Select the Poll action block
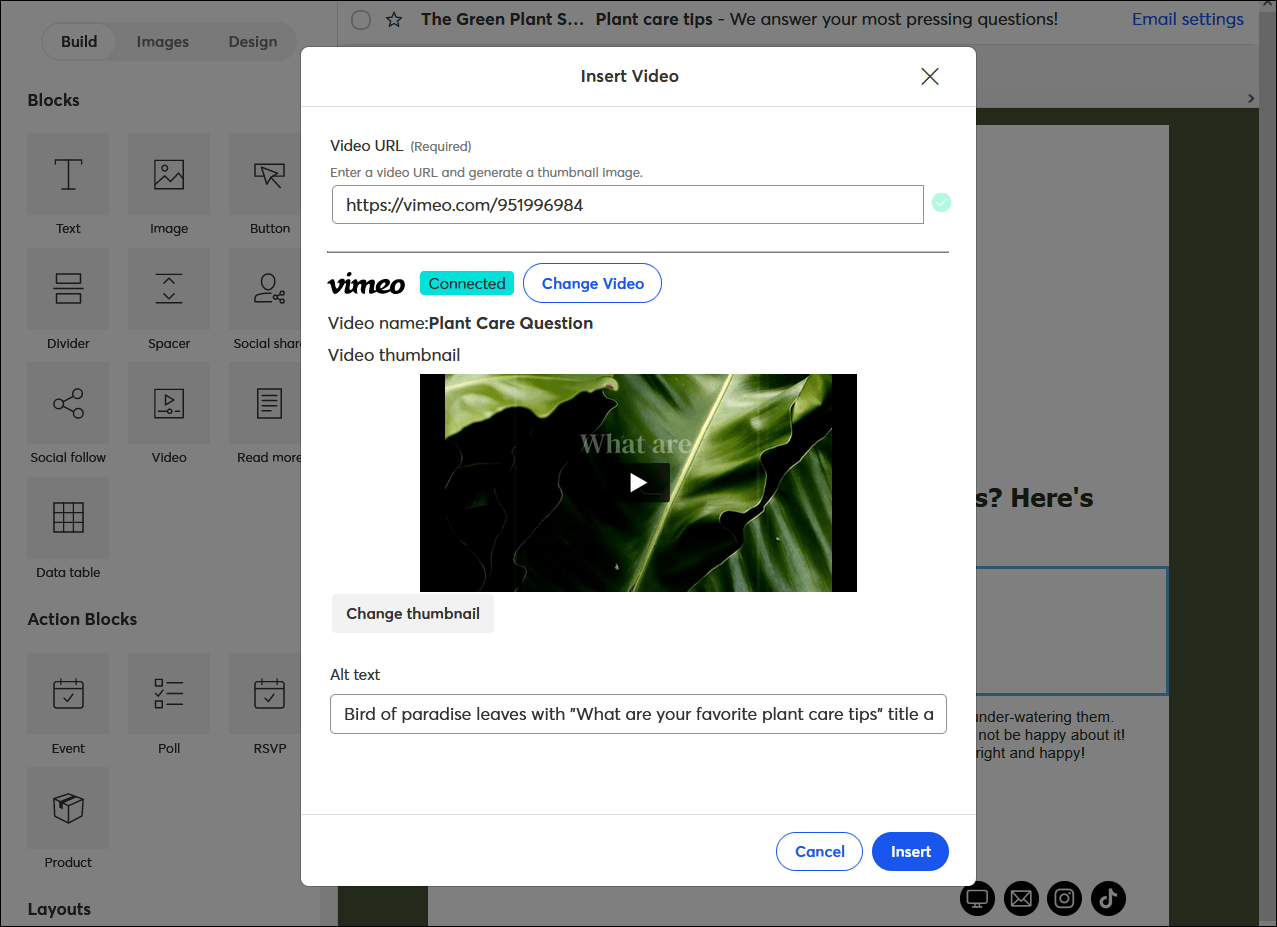The height and width of the screenshot is (927, 1277). pos(168,693)
